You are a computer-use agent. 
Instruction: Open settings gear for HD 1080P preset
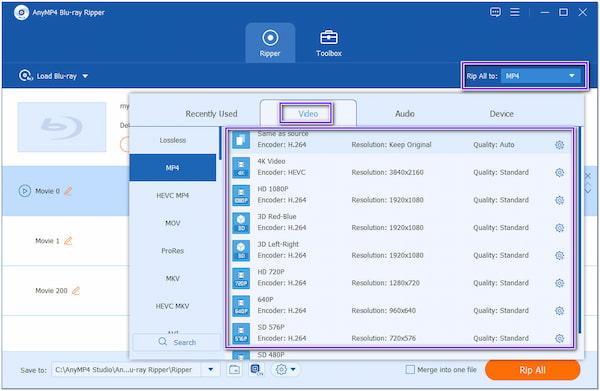[559, 200]
